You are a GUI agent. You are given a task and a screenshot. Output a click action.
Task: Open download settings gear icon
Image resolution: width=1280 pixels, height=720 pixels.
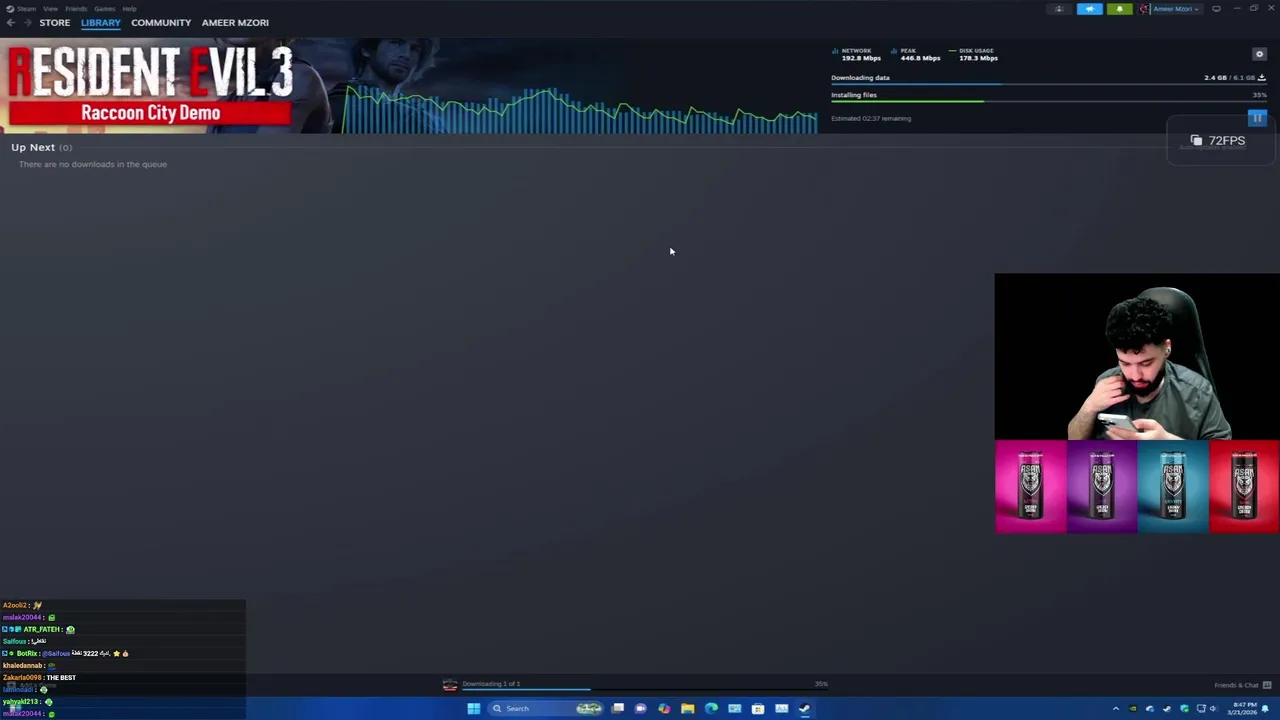tap(1259, 54)
